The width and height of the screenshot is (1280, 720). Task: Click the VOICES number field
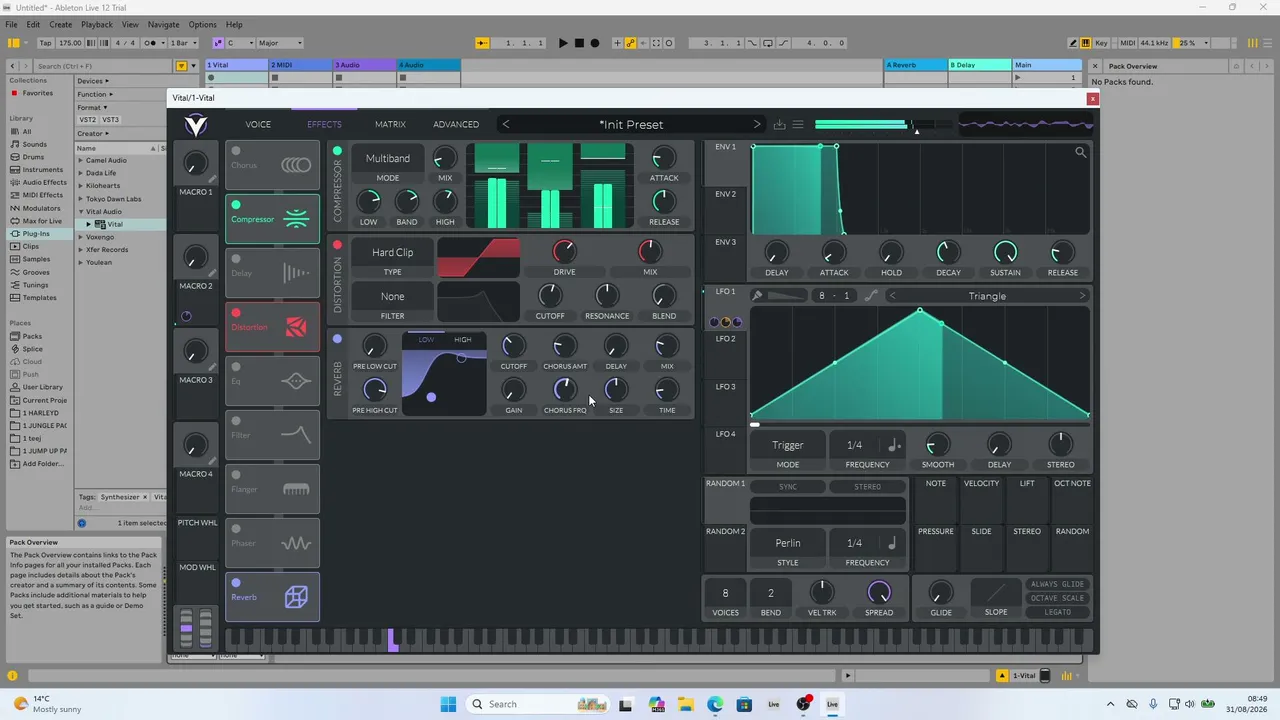(726, 593)
